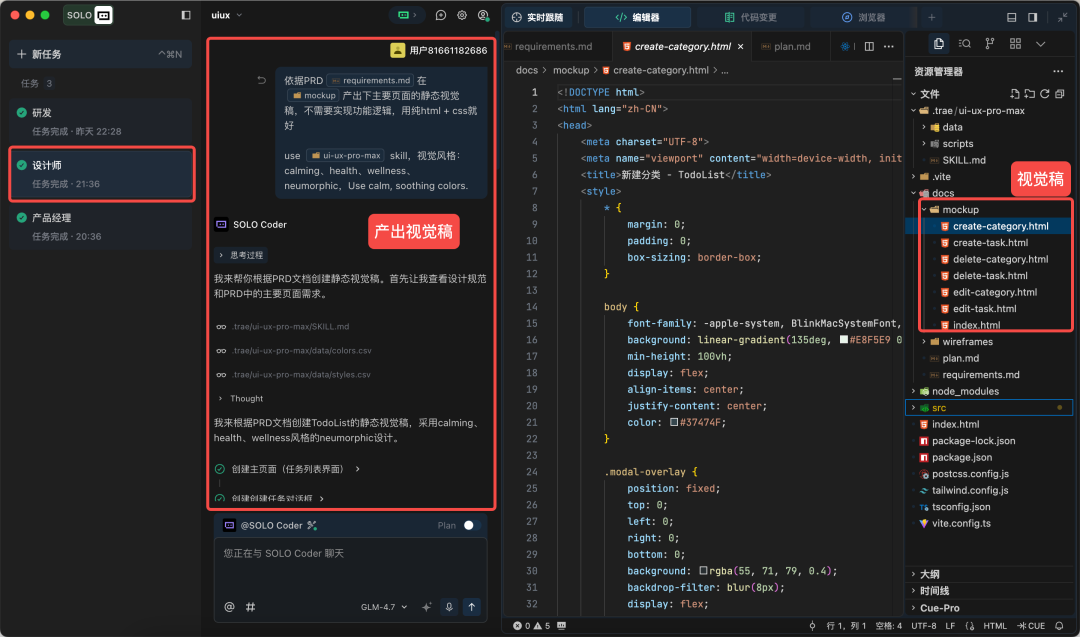1080x637 pixels.
Task: Expand the wireframes folder
Action: tap(966, 342)
